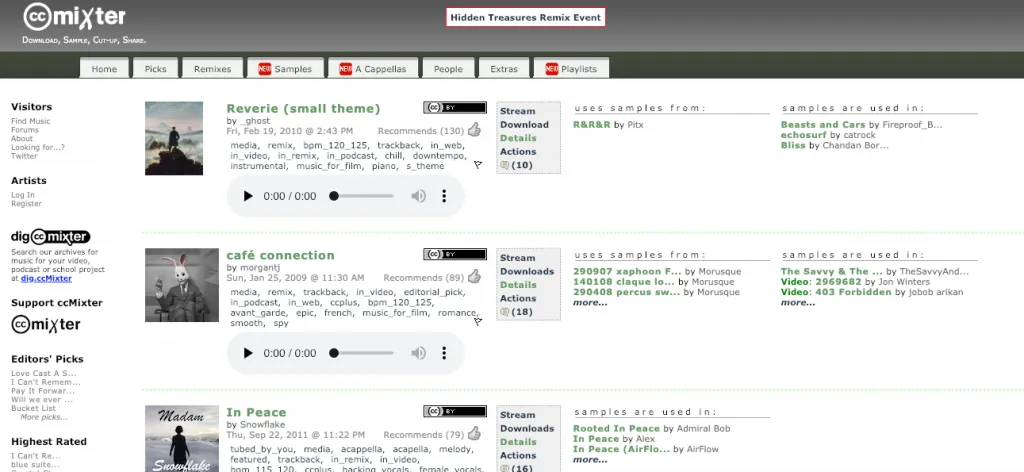
Task: Click the CC BY license badge for In Peace
Action: [455, 411]
